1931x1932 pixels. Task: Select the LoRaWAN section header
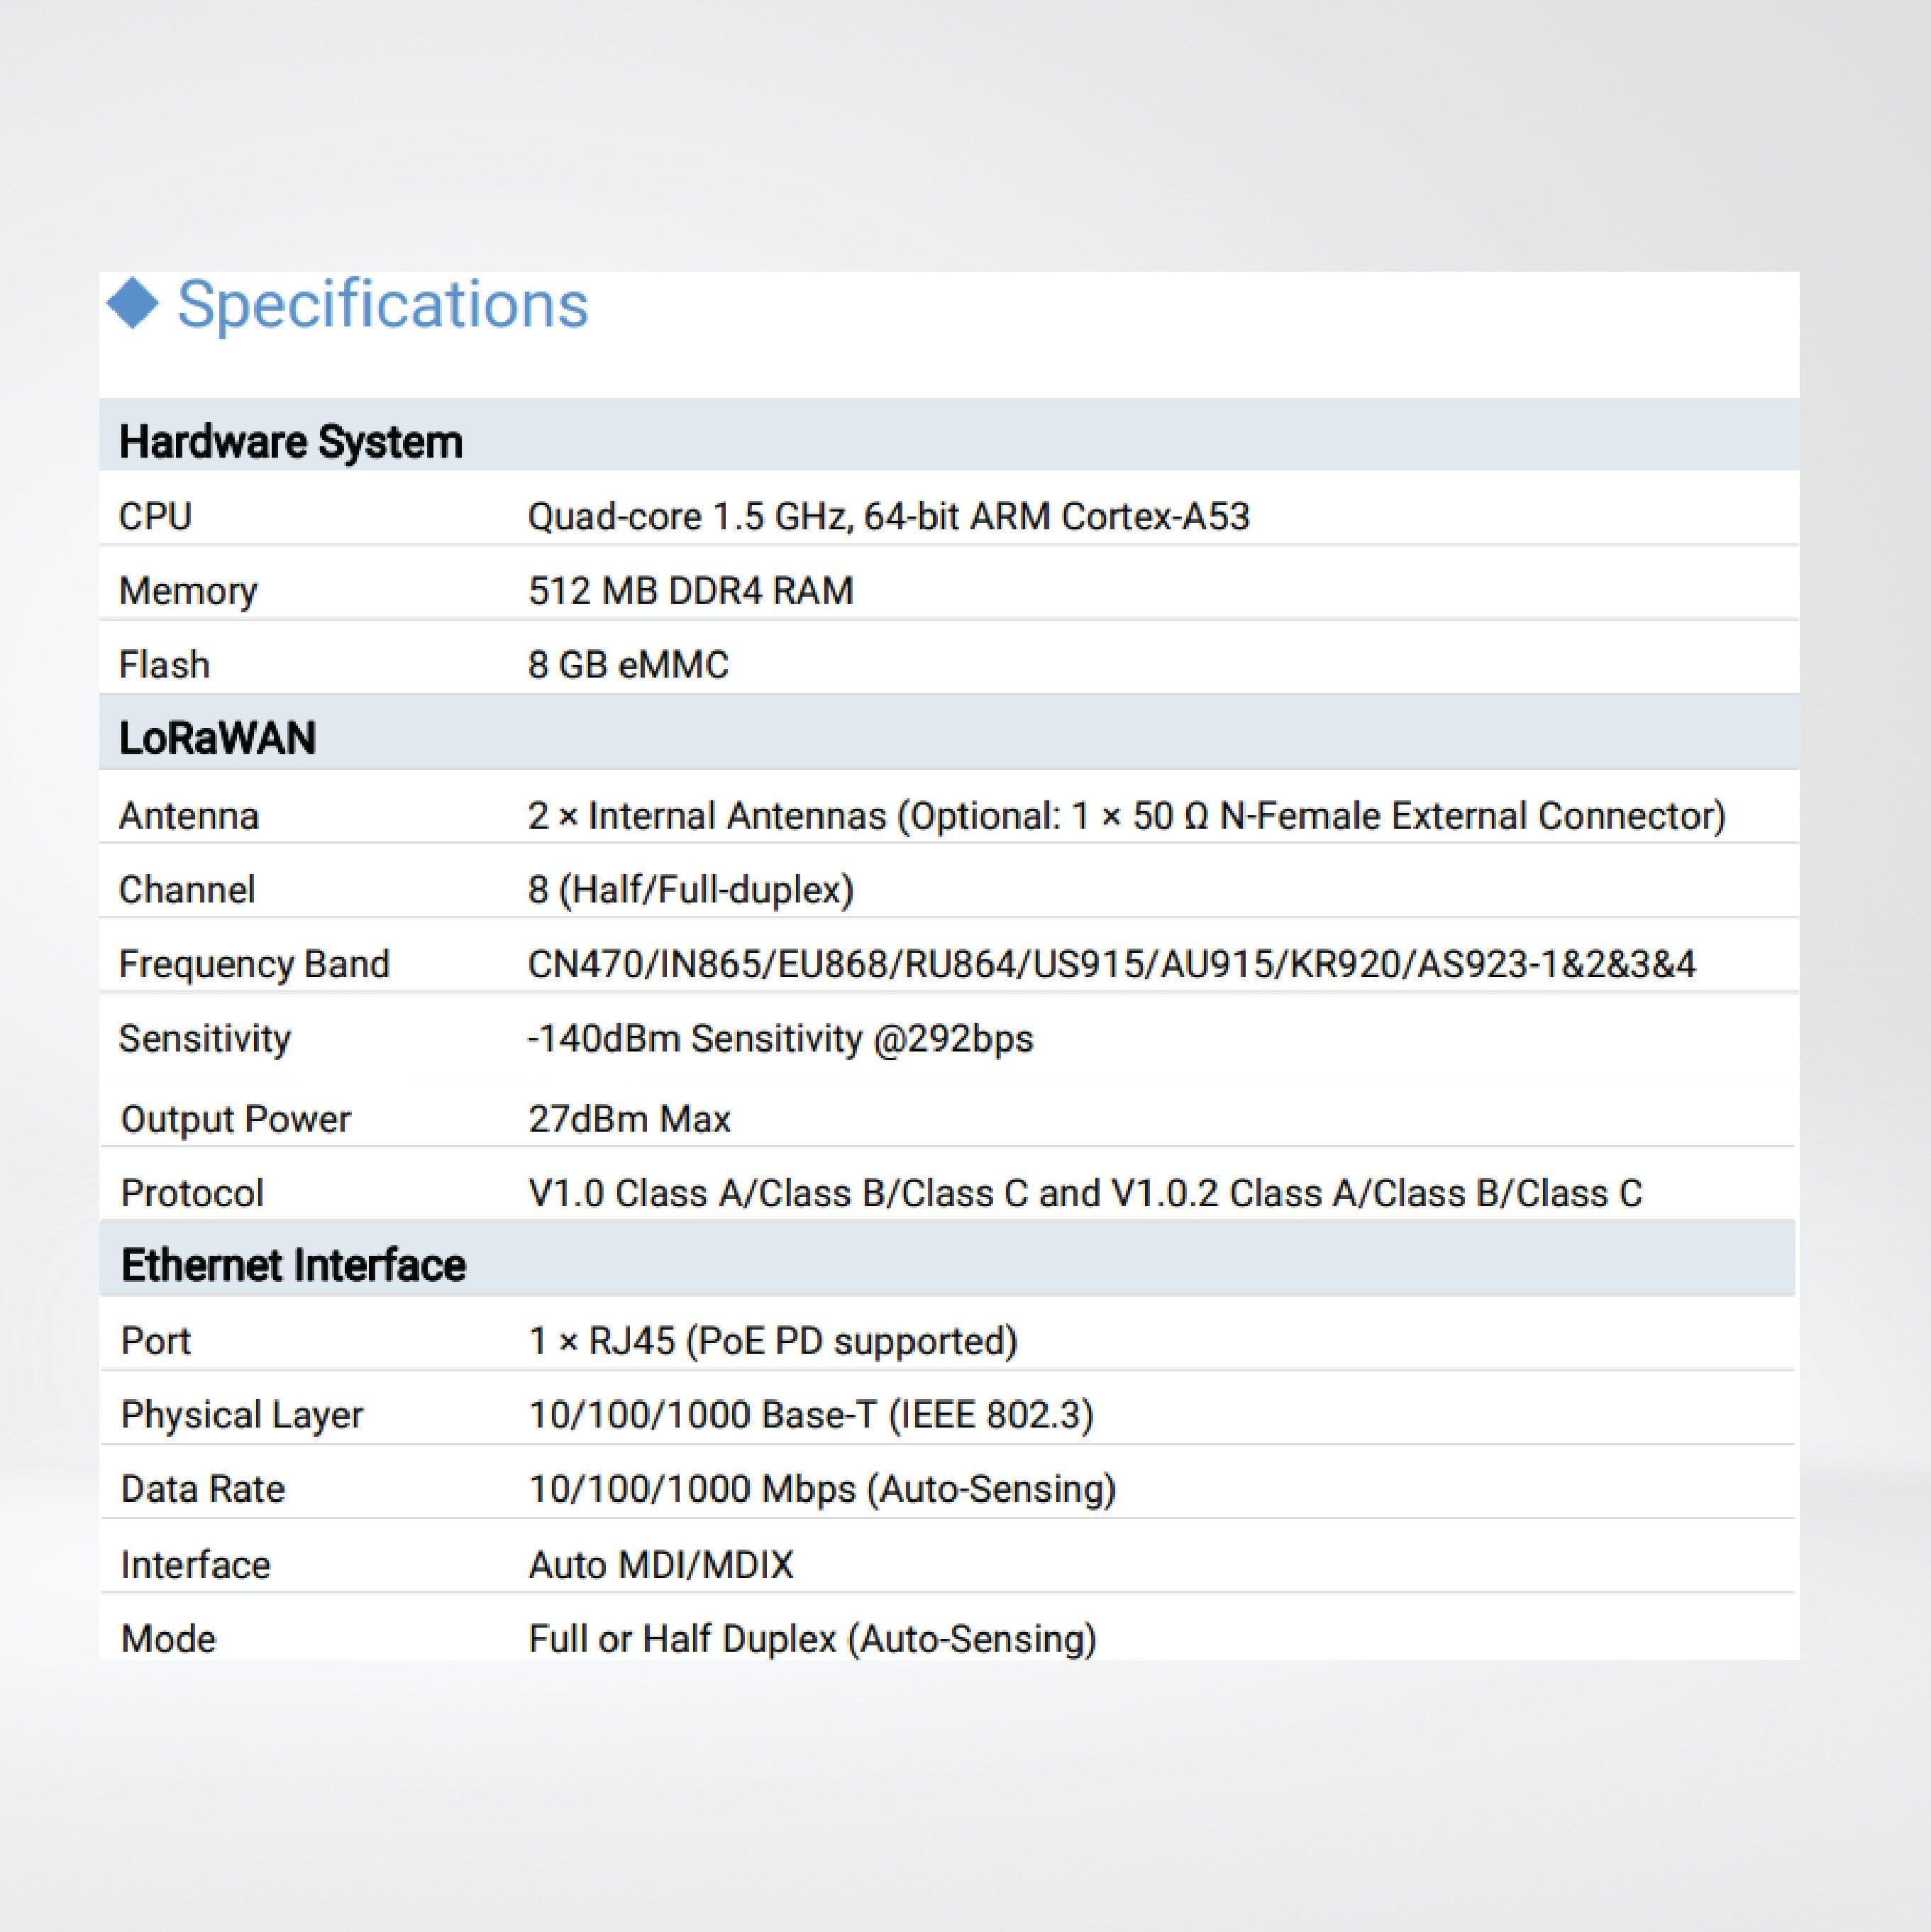point(216,739)
